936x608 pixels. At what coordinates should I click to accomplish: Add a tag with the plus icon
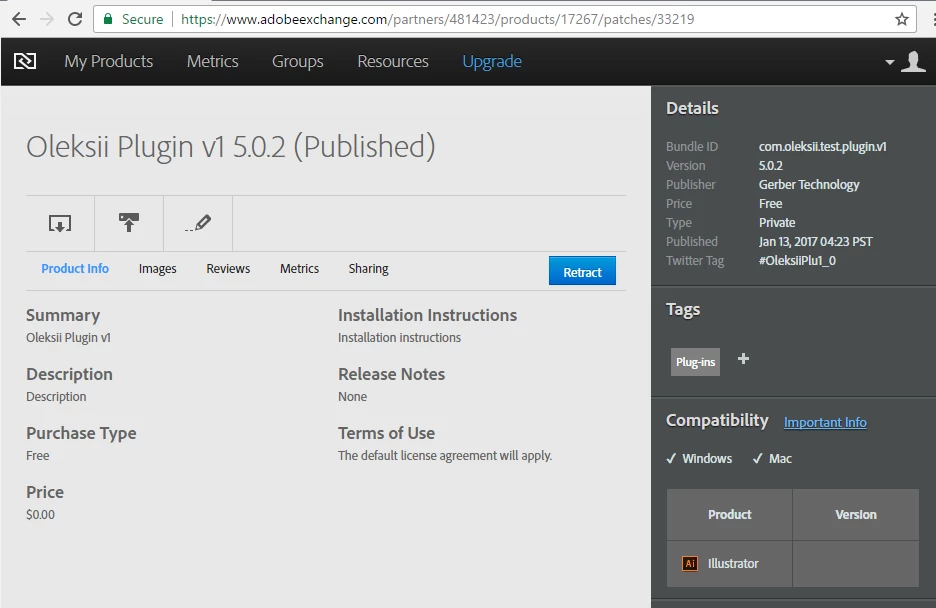(x=743, y=359)
